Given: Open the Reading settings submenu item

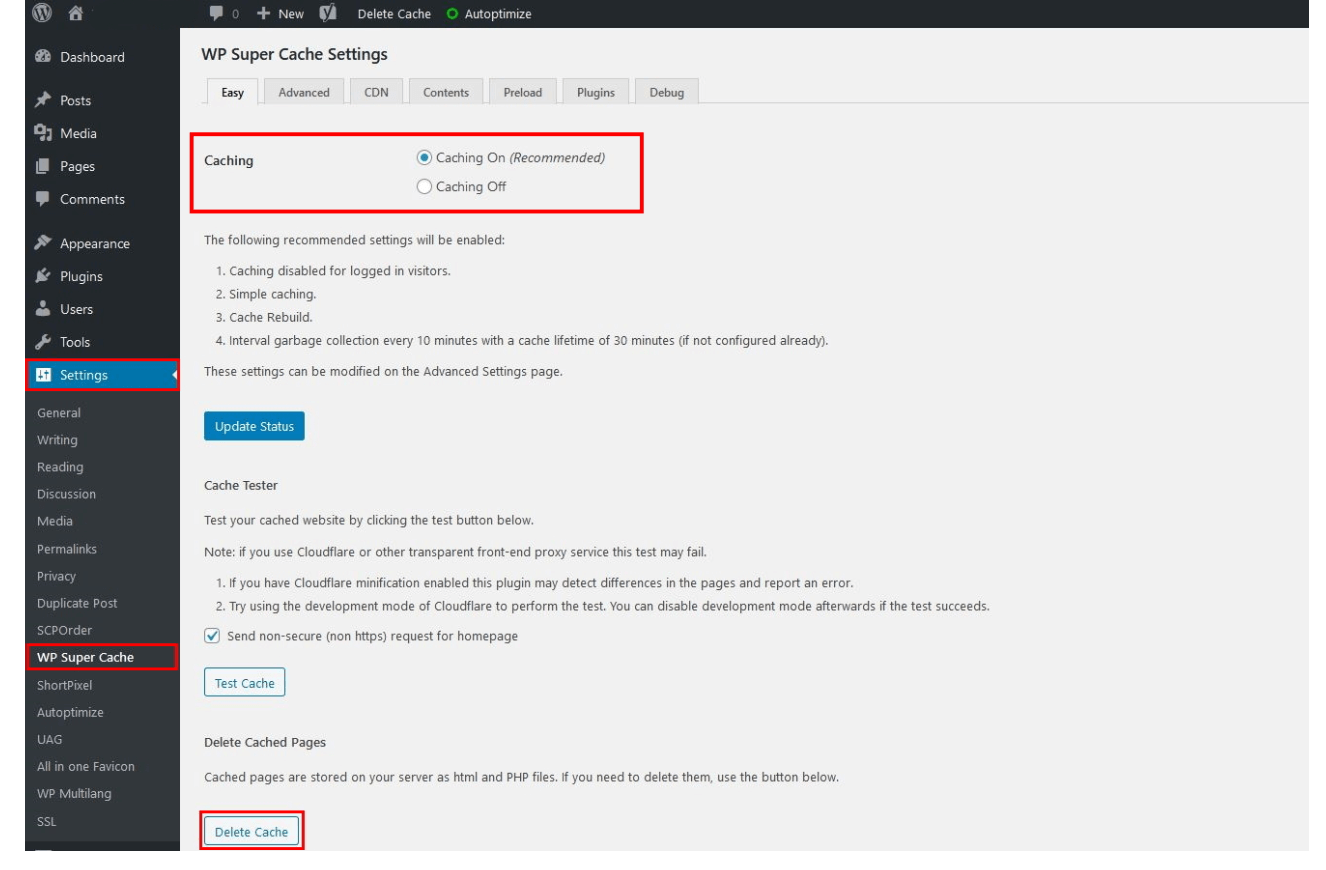Looking at the screenshot, I should tap(60, 467).
